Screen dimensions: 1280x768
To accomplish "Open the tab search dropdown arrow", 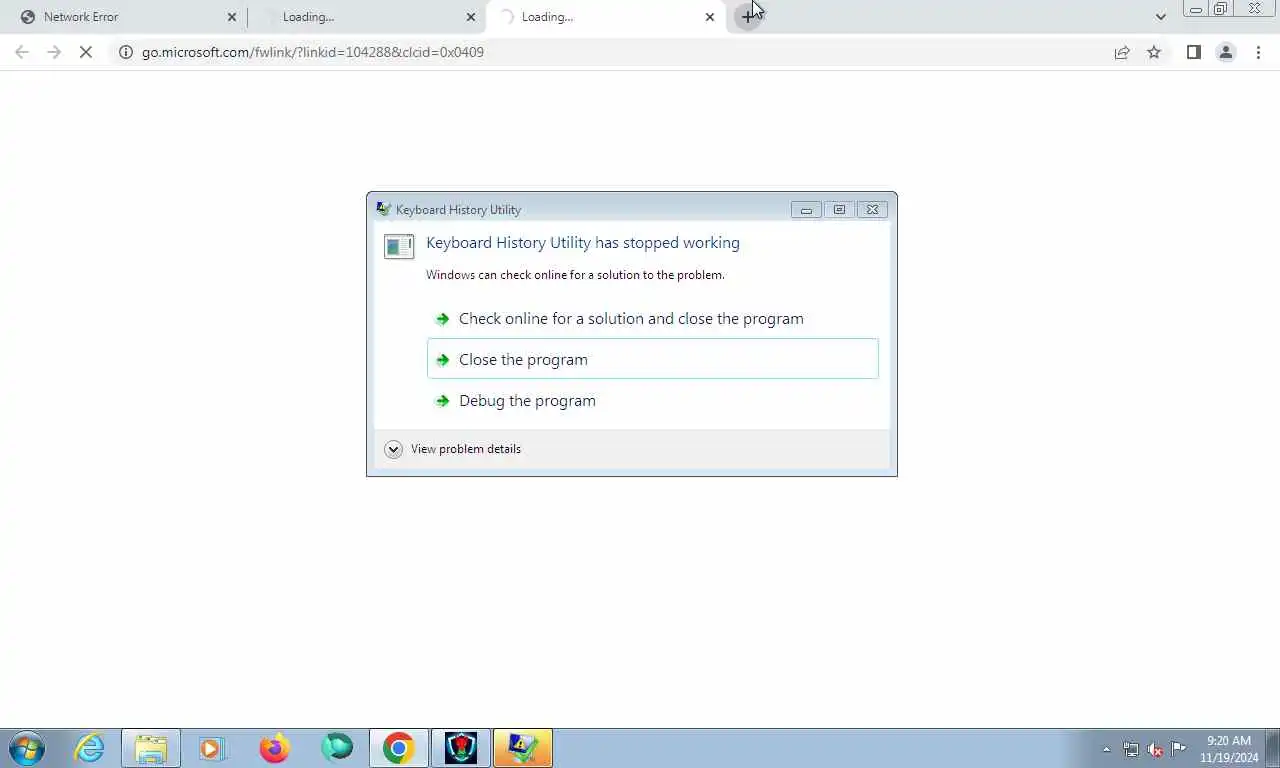I will (x=1160, y=17).
